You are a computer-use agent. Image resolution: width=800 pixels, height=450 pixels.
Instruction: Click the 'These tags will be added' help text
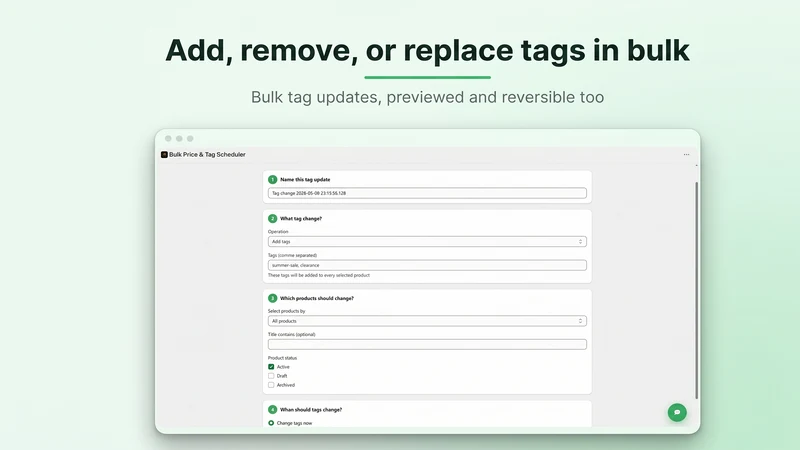[319, 276]
